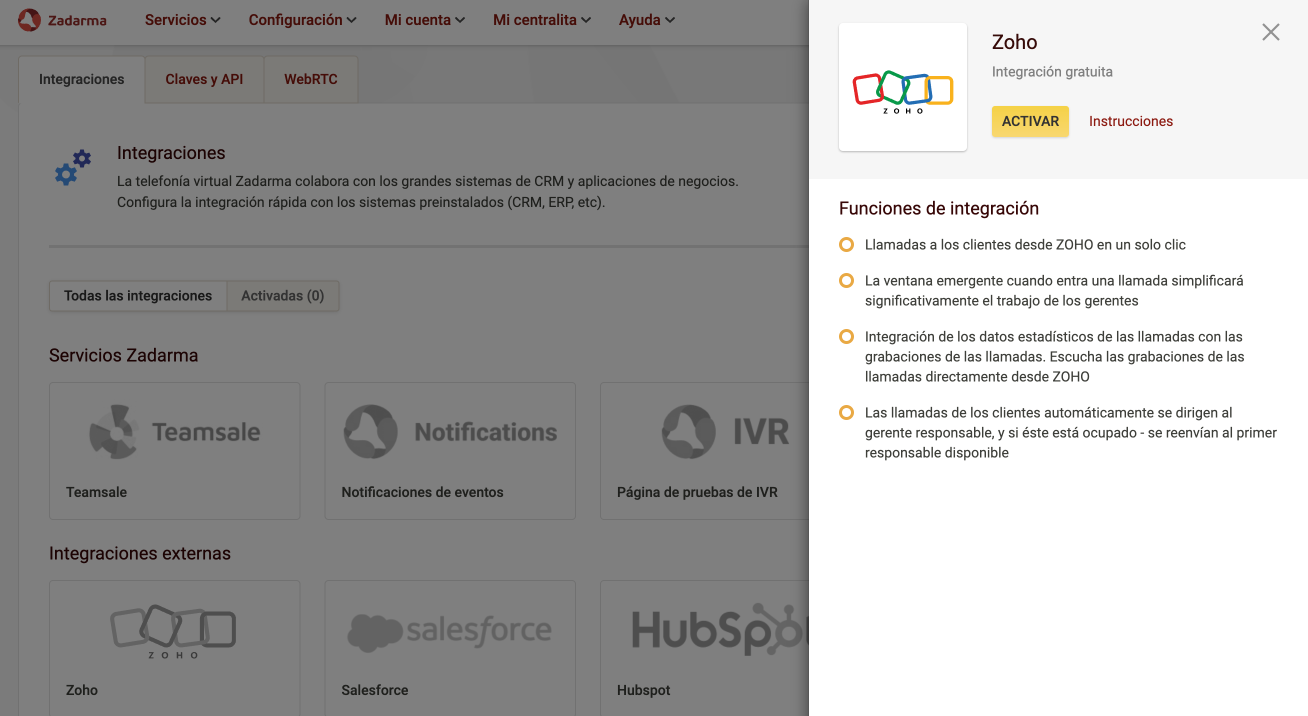1308x716 pixels.
Task: Click the Notifications logo icon
Action: pyautogui.click(x=450, y=432)
